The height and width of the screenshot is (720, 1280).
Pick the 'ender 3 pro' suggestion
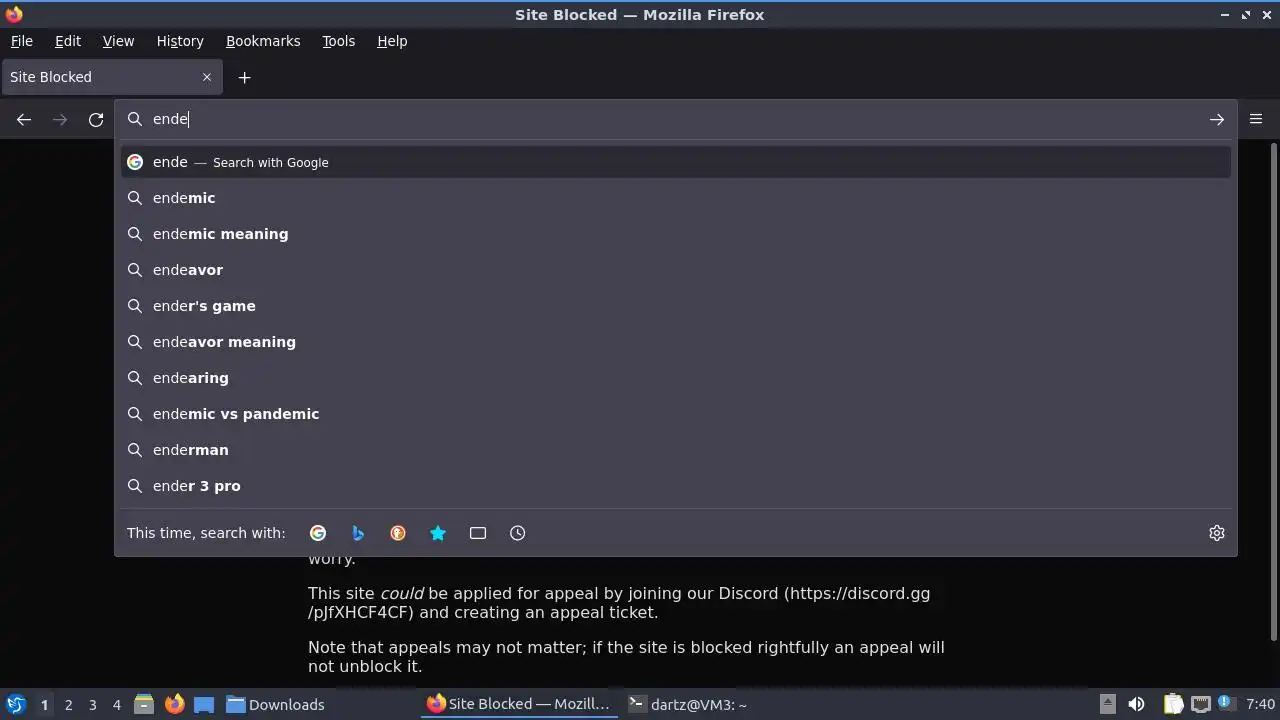tap(676, 486)
